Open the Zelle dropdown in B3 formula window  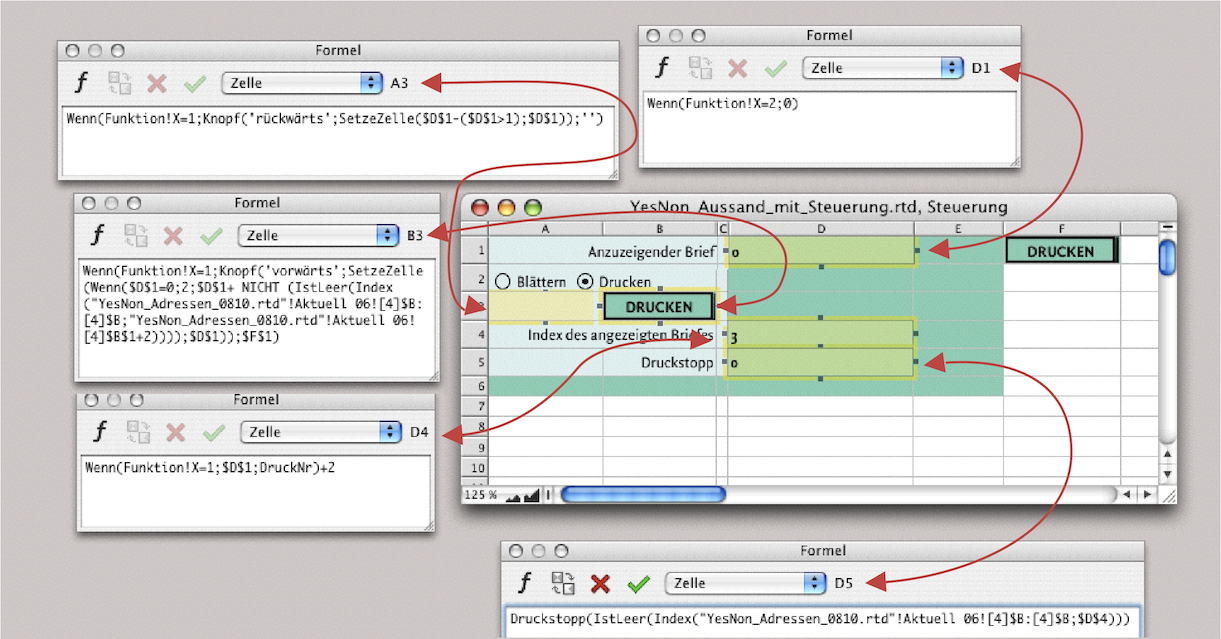click(318, 235)
